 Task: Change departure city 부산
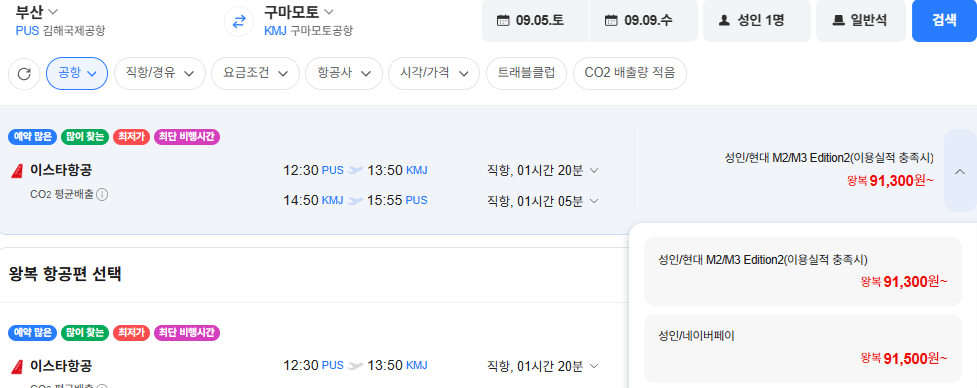click(37, 12)
